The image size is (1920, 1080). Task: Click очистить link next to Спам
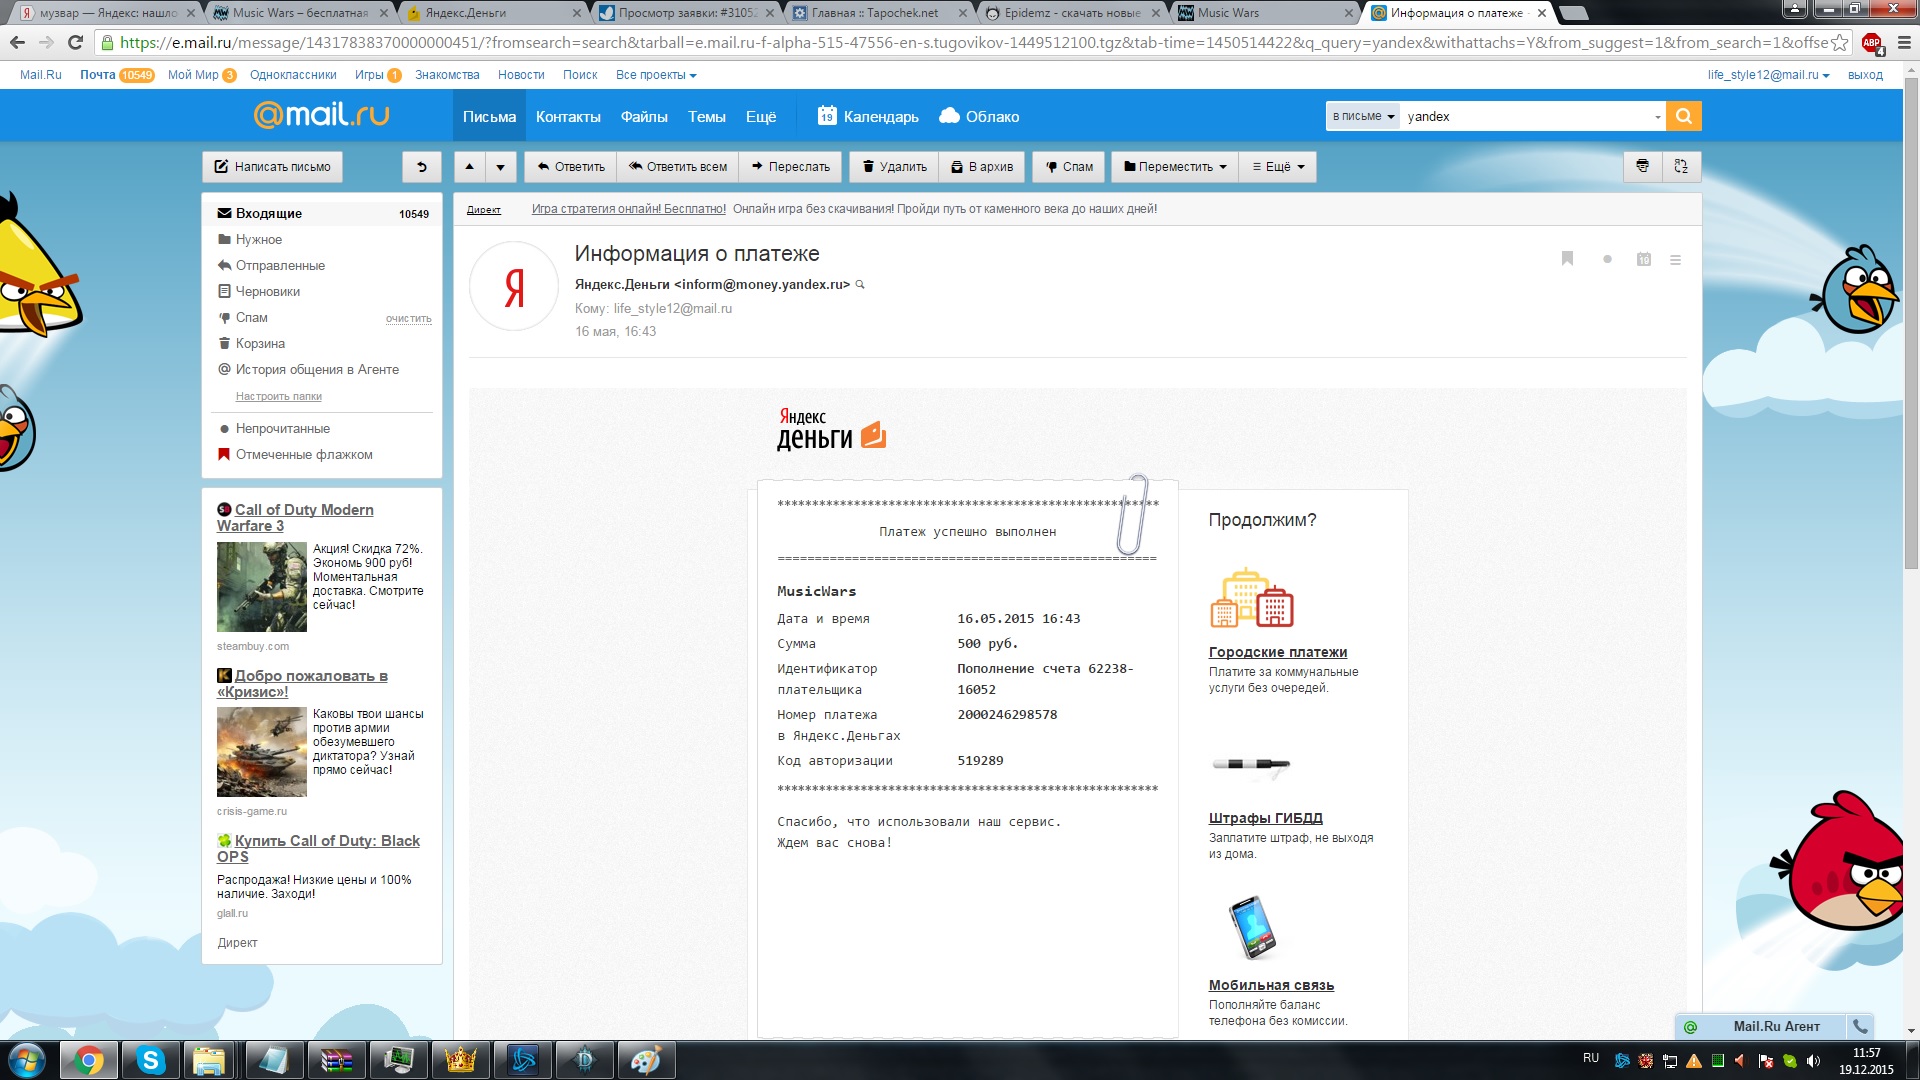408,318
